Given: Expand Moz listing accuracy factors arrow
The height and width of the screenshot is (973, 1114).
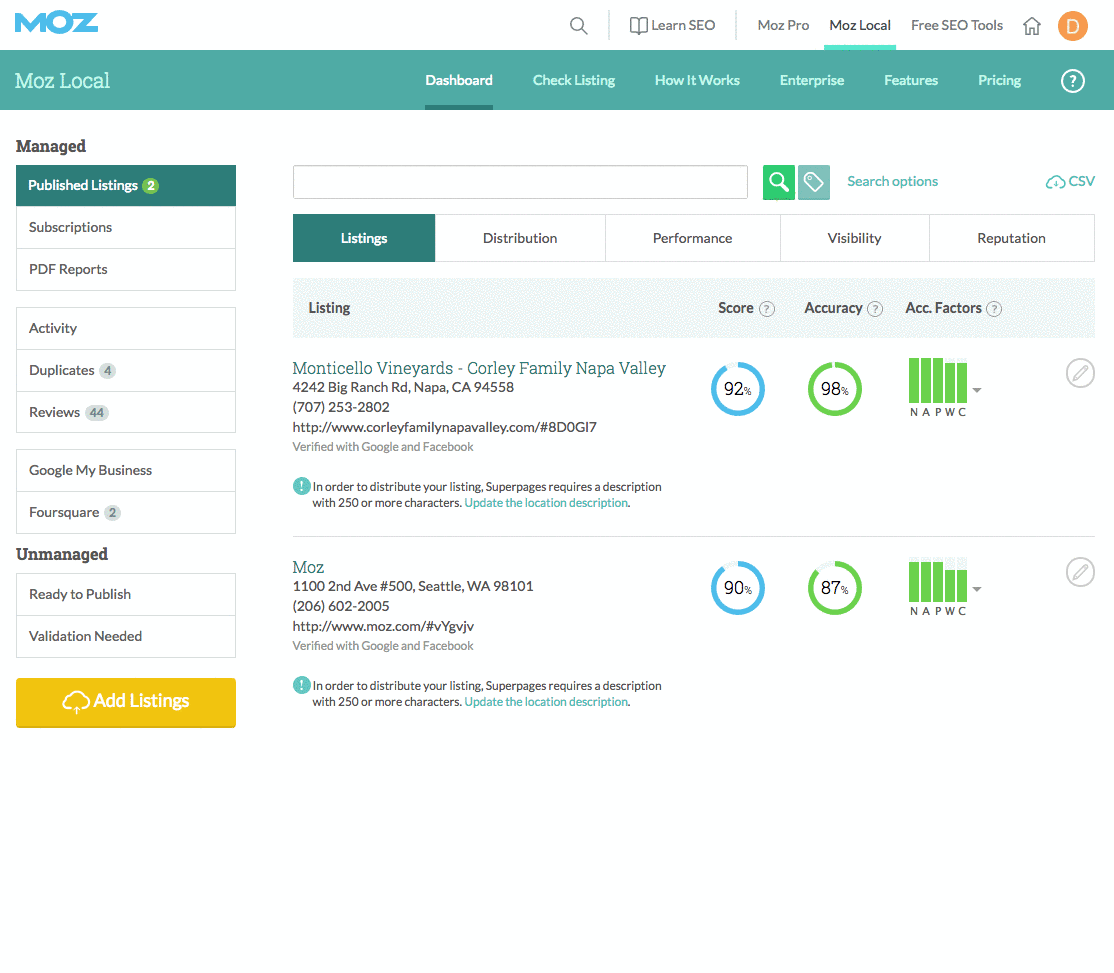Looking at the screenshot, I should pos(977,589).
